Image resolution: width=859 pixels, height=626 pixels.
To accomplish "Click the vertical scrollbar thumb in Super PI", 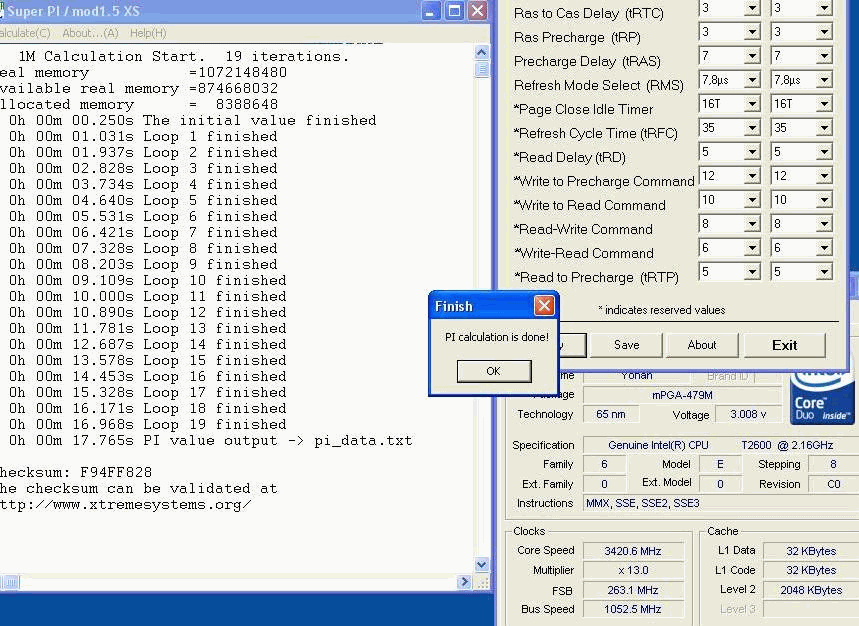I will coord(482,69).
